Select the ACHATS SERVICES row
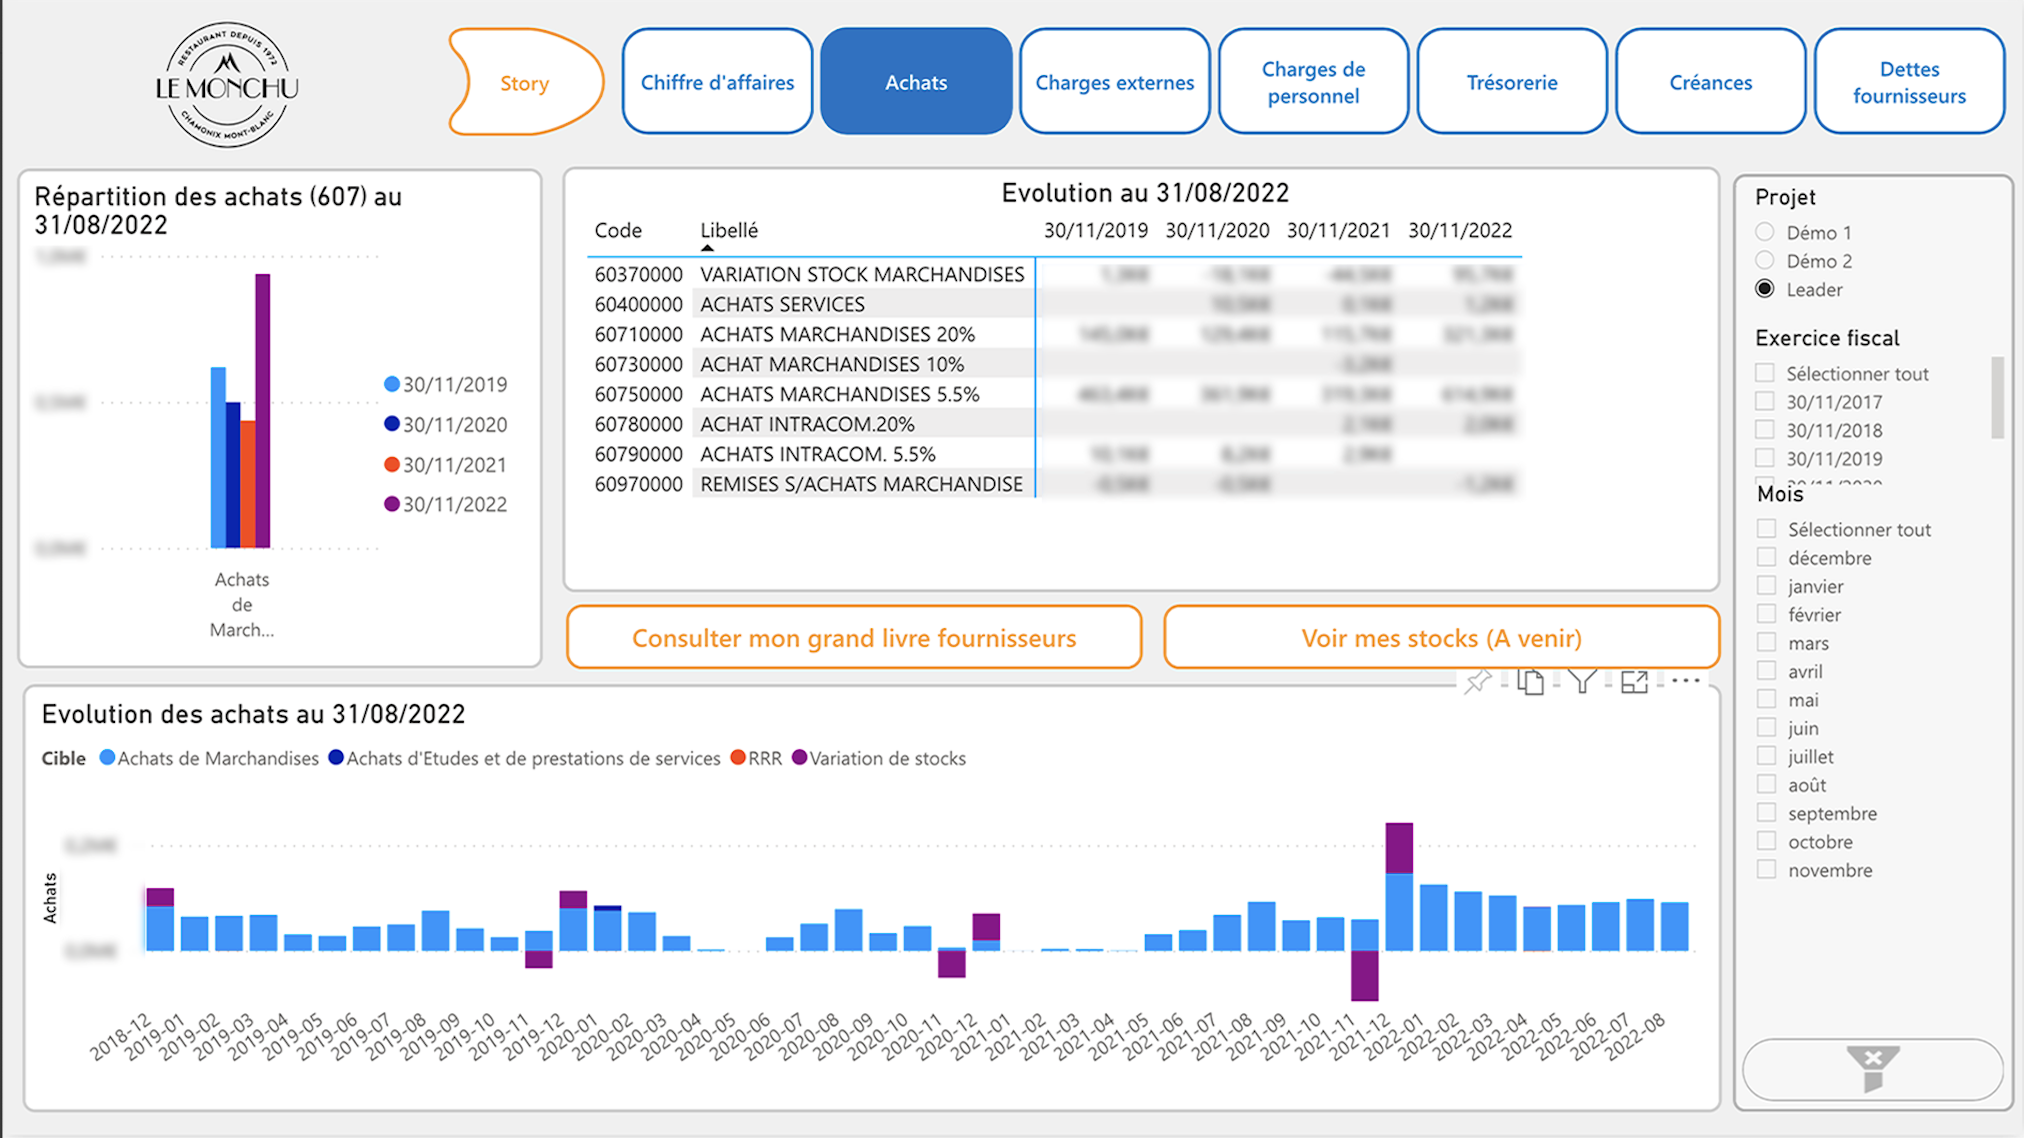The width and height of the screenshot is (2024, 1138). (1055, 304)
